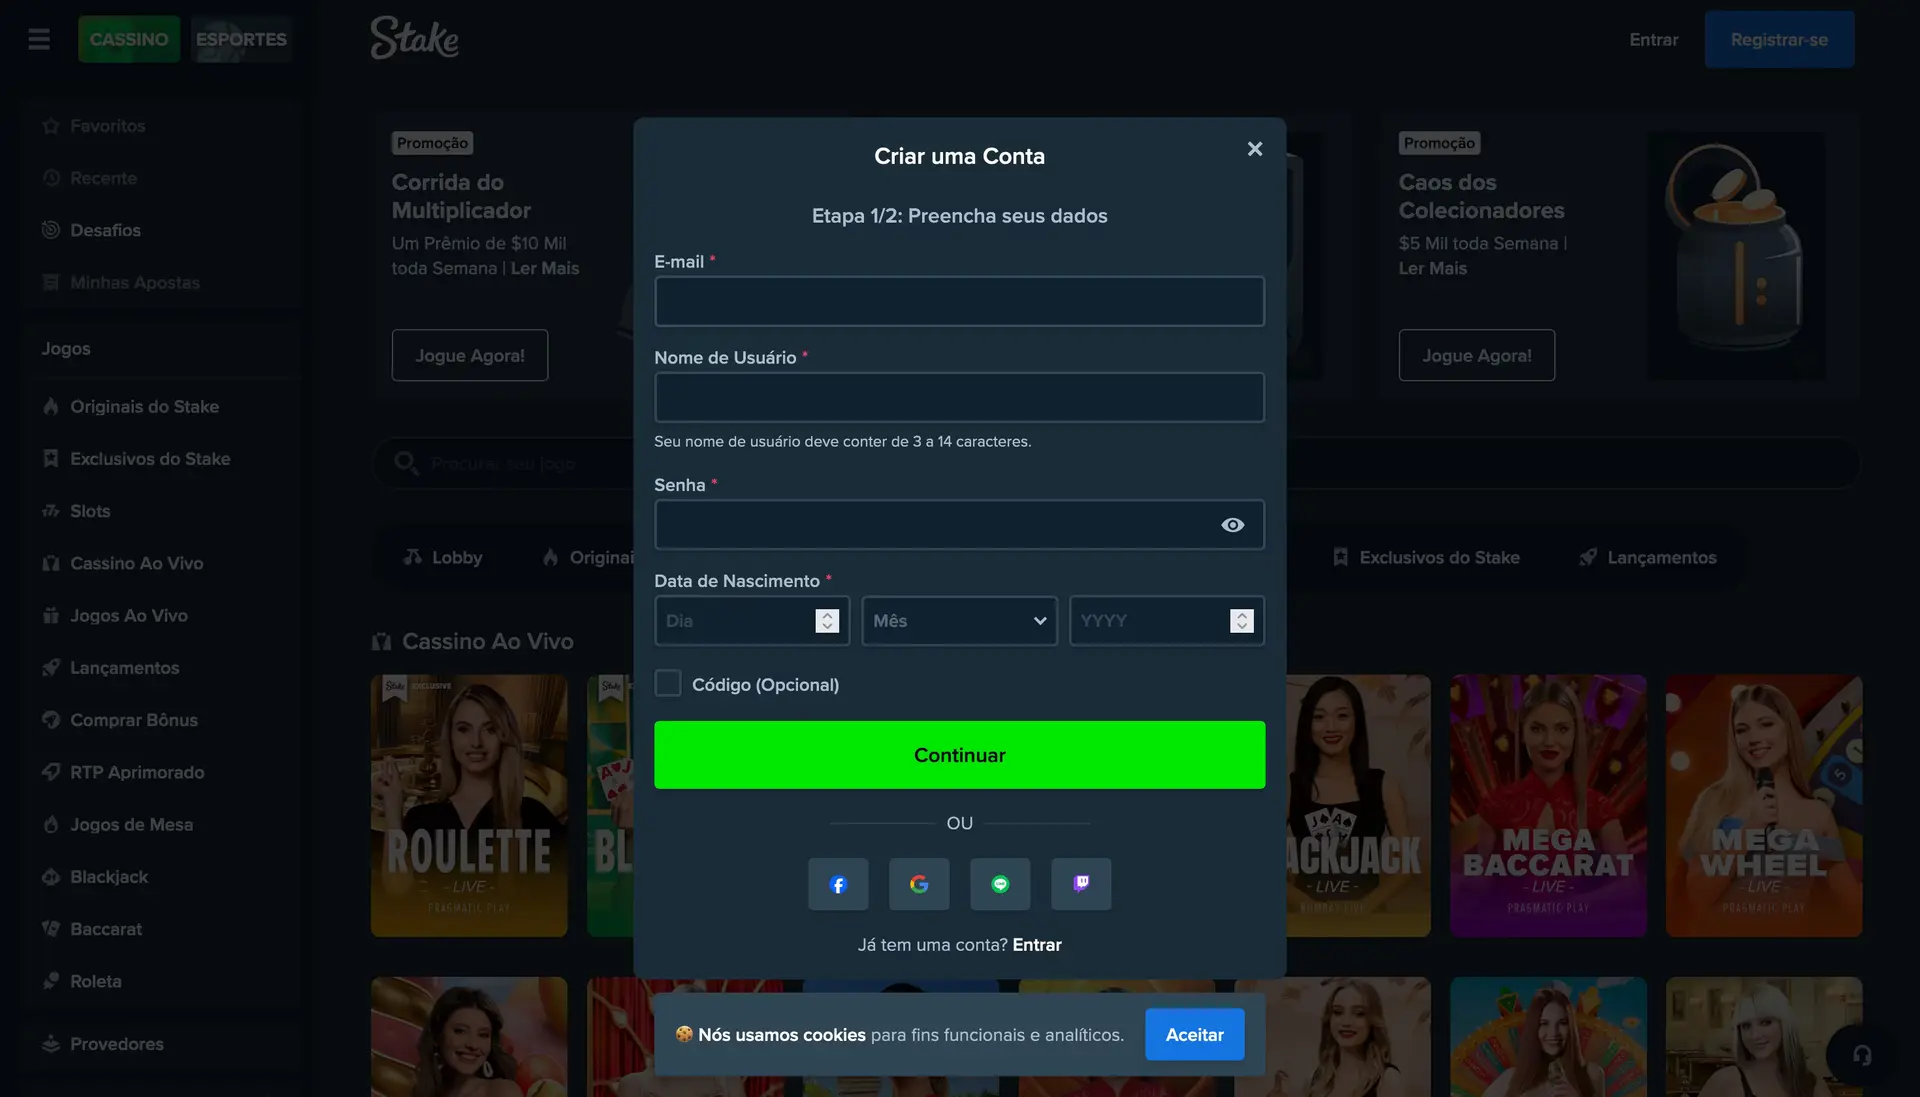Enable the Código (Opcional) checkbox

click(x=668, y=684)
